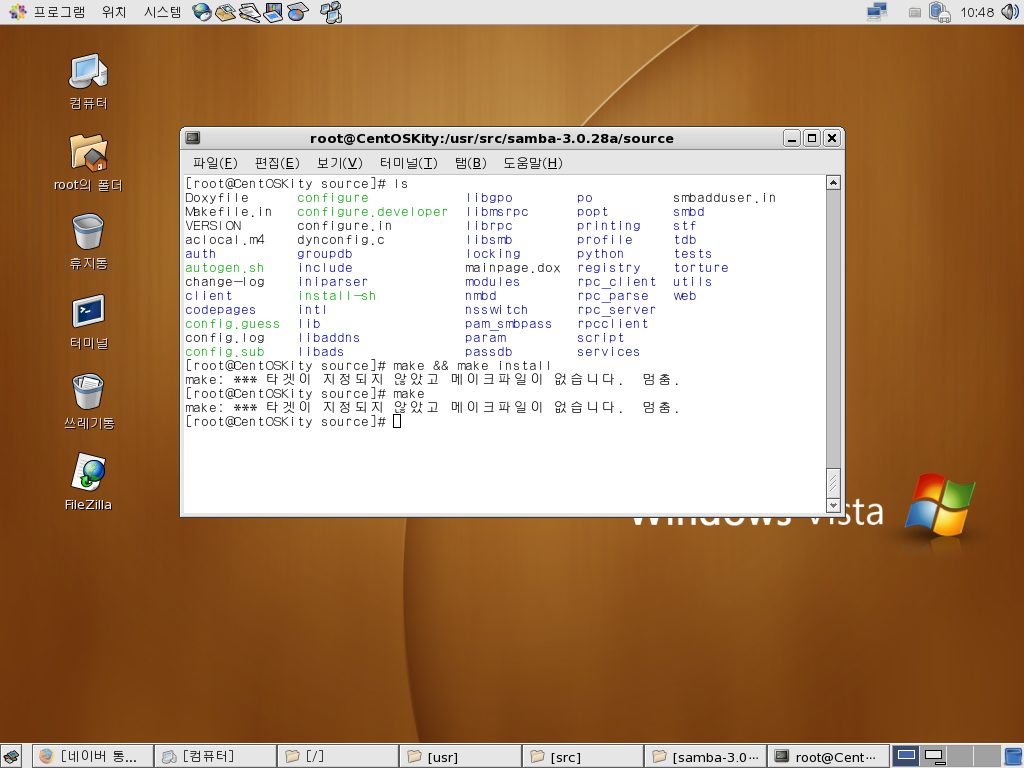This screenshot has height=768, width=1024.
Task: Open the terminal 보기(V) menu
Action: coord(340,163)
